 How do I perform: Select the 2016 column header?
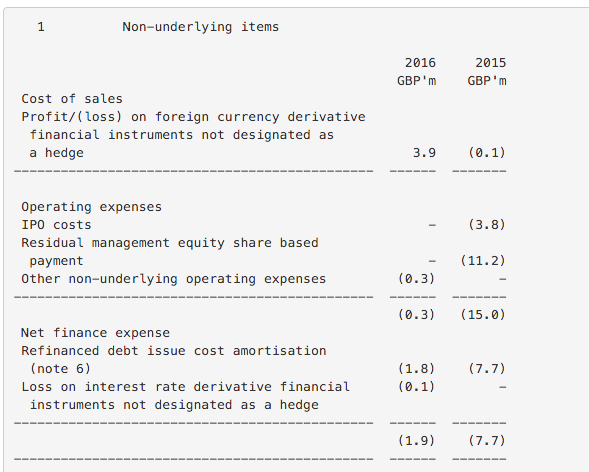[420, 63]
